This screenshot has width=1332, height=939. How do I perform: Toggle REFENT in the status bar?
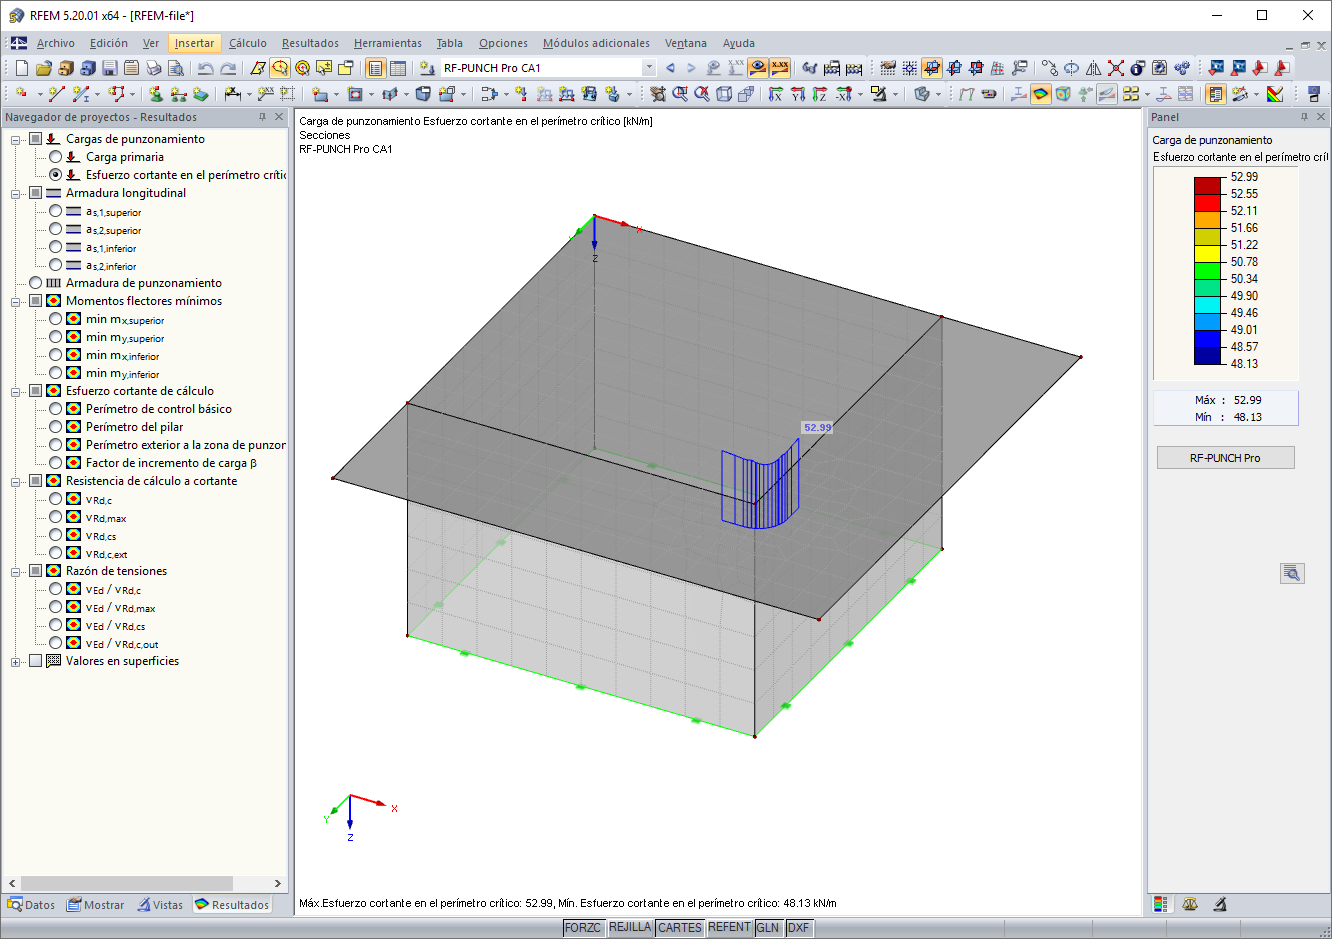click(729, 928)
